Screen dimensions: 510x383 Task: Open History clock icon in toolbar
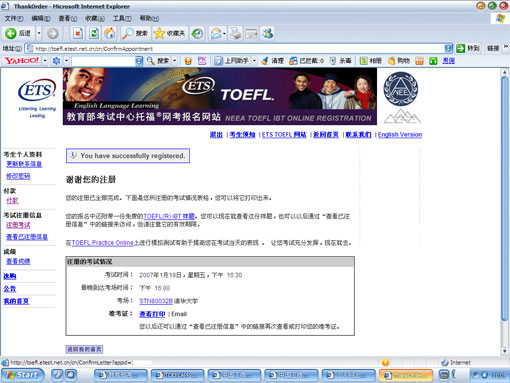click(x=197, y=33)
